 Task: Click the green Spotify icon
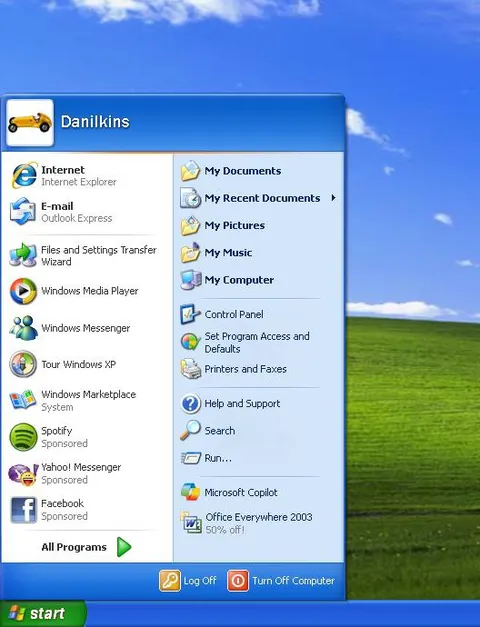pyautogui.click(x=23, y=437)
